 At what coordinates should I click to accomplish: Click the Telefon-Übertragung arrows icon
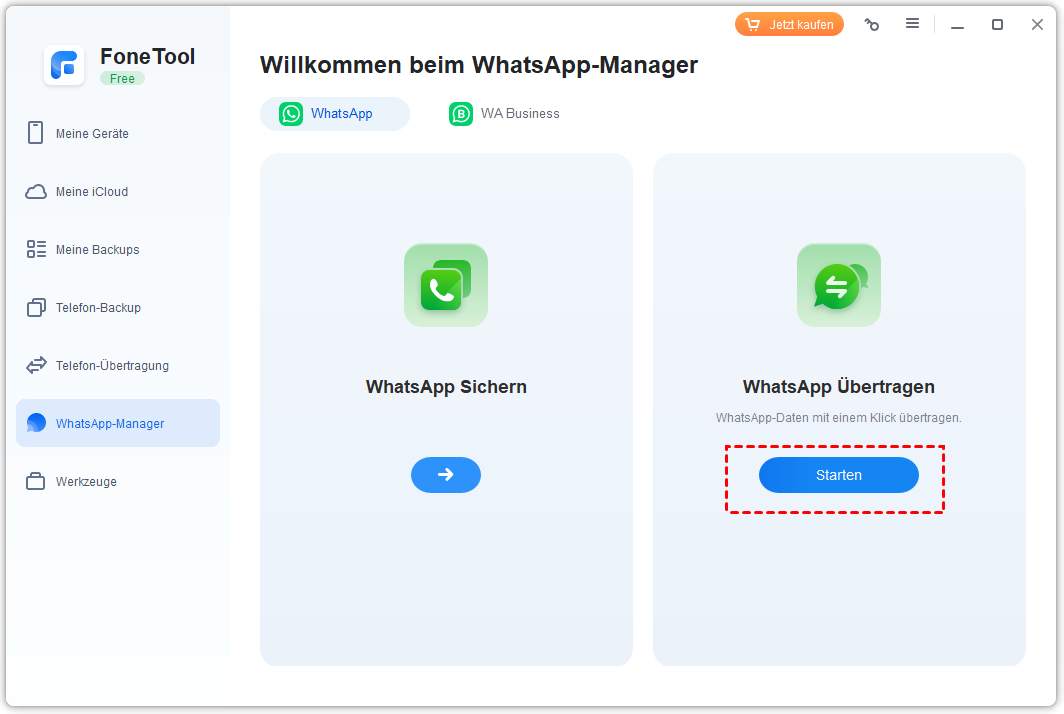(x=37, y=366)
